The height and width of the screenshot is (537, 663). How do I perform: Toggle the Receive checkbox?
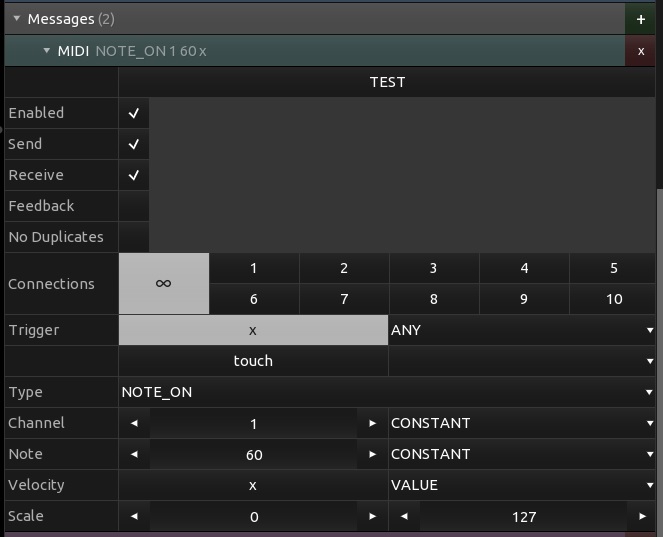[x=134, y=175]
